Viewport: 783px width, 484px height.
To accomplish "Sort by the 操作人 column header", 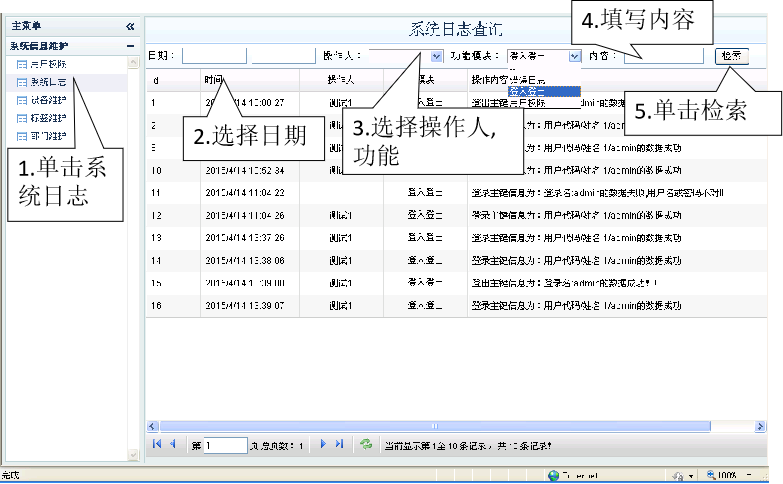I will point(341,80).
